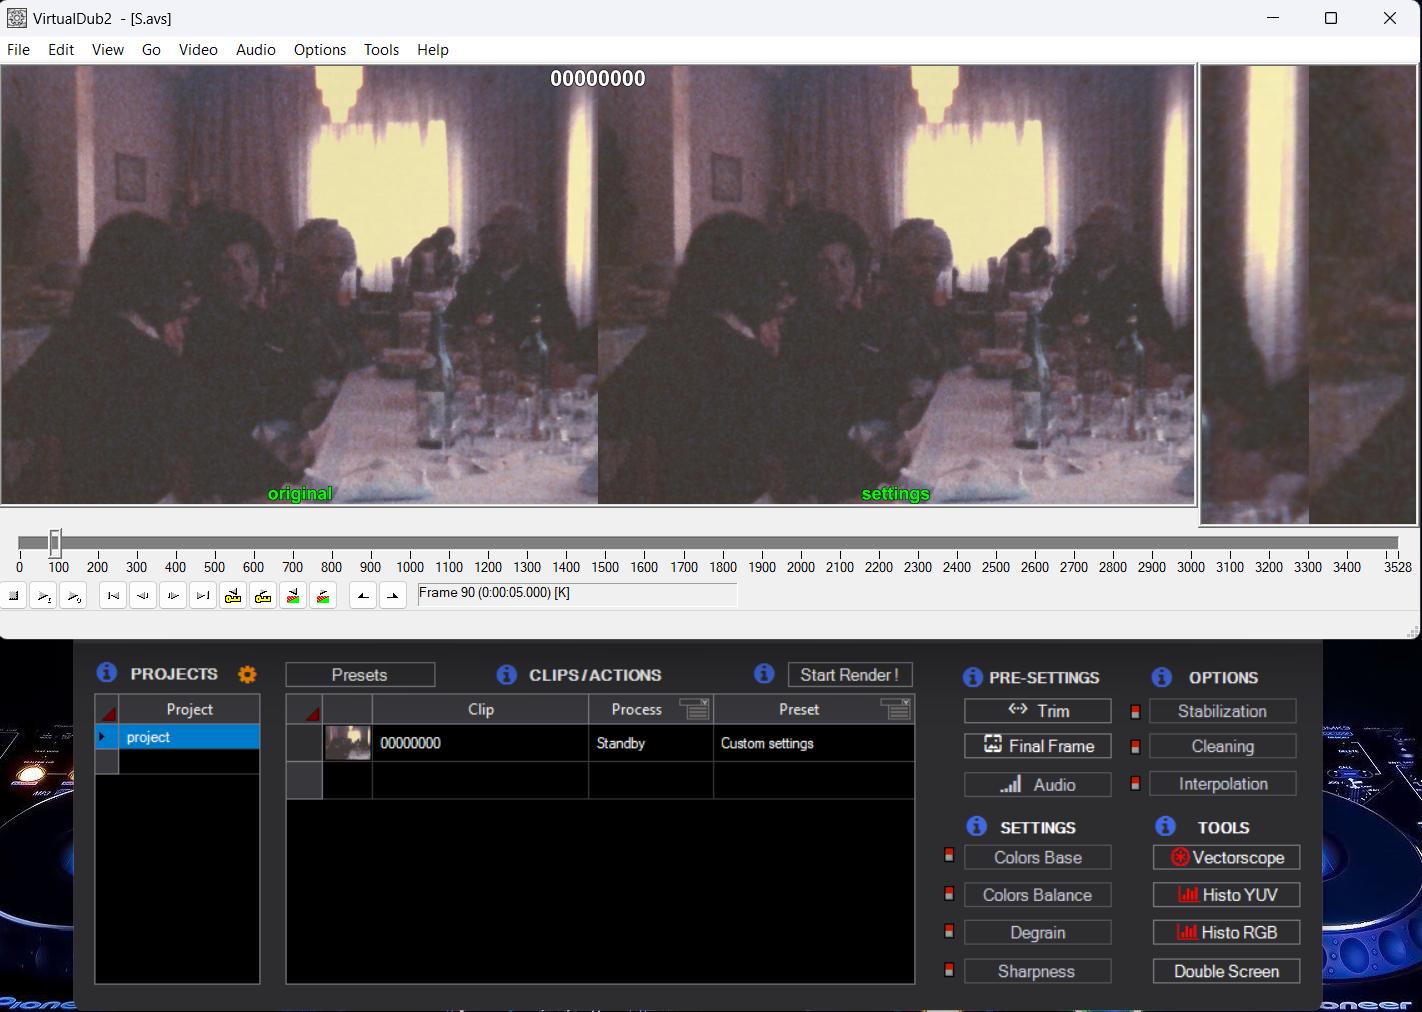Click the Presets button
1422x1012 pixels.
(360, 675)
